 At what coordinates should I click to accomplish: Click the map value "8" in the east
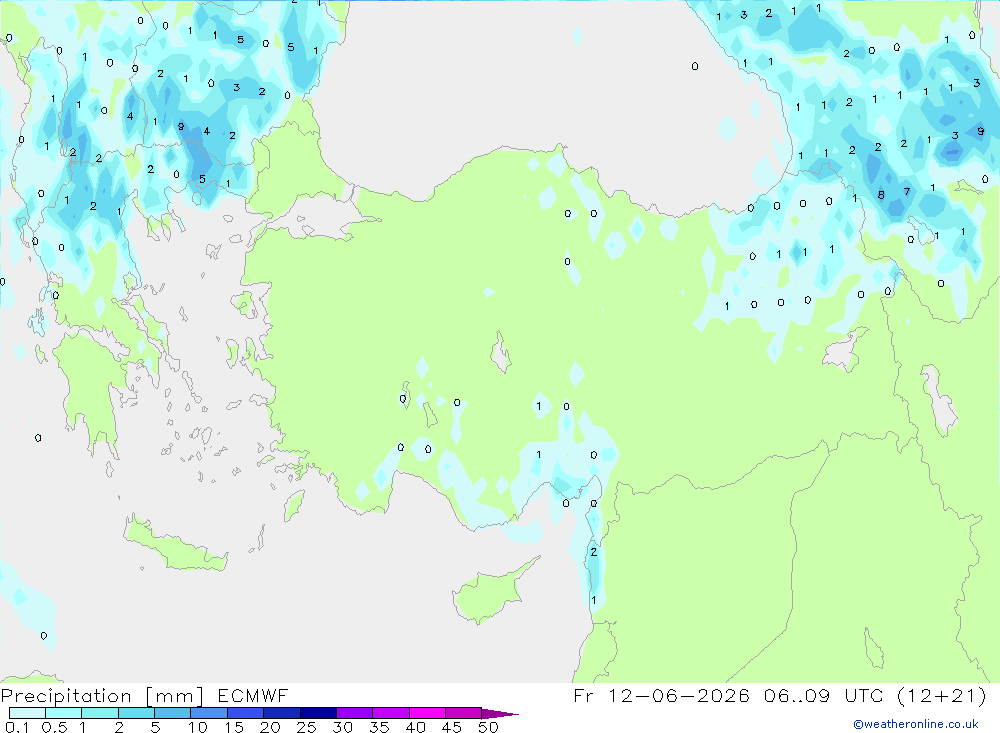[x=881, y=195]
